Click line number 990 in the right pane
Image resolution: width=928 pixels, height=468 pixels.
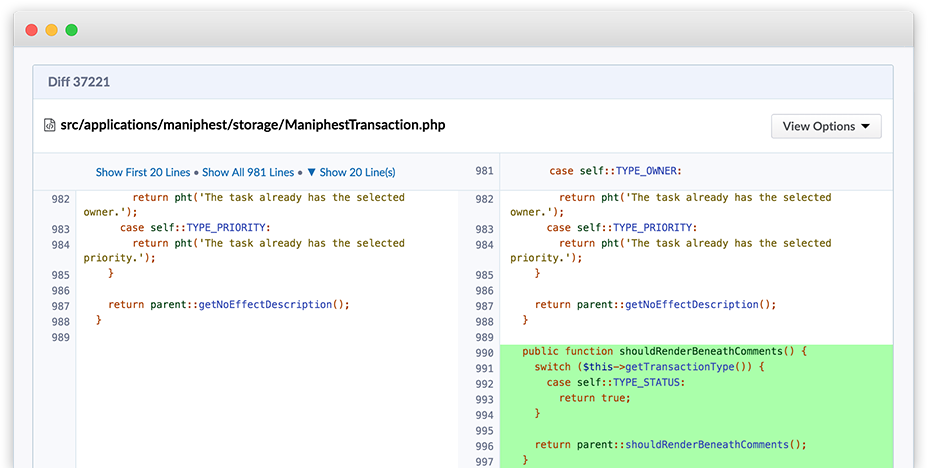click(x=484, y=353)
